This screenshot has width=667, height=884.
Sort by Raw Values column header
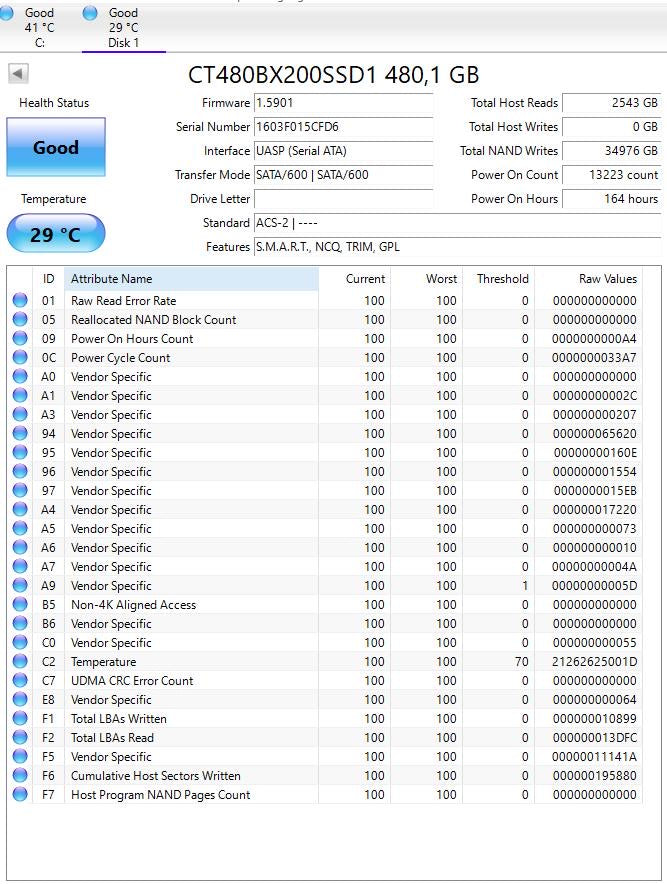tap(588, 279)
